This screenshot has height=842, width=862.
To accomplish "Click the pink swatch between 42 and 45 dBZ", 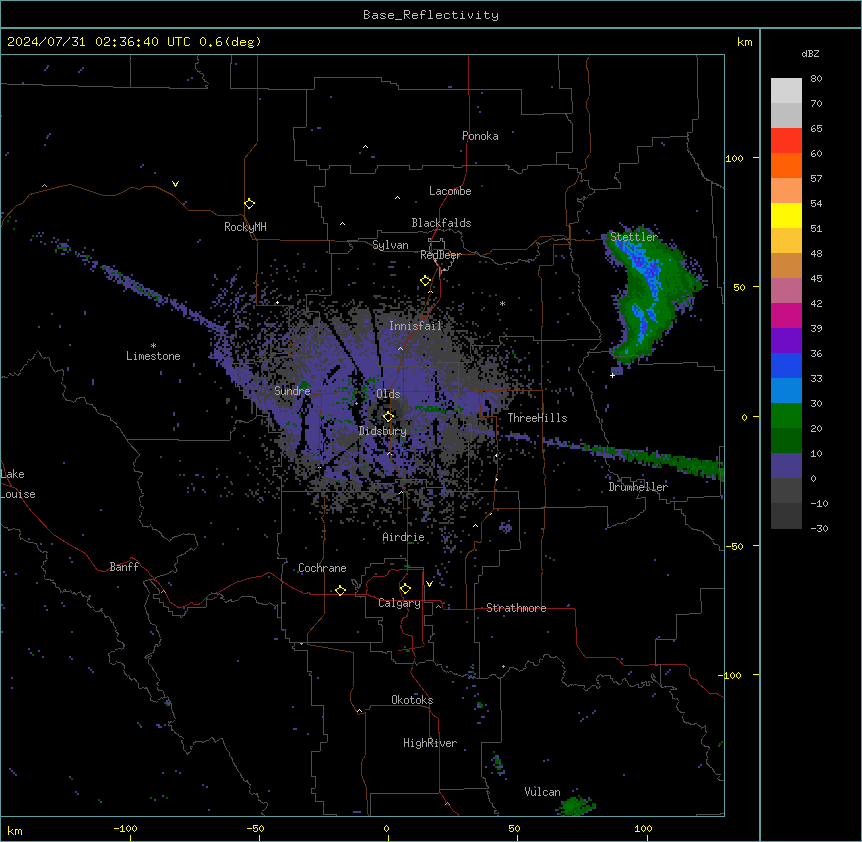I will tap(786, 291).
